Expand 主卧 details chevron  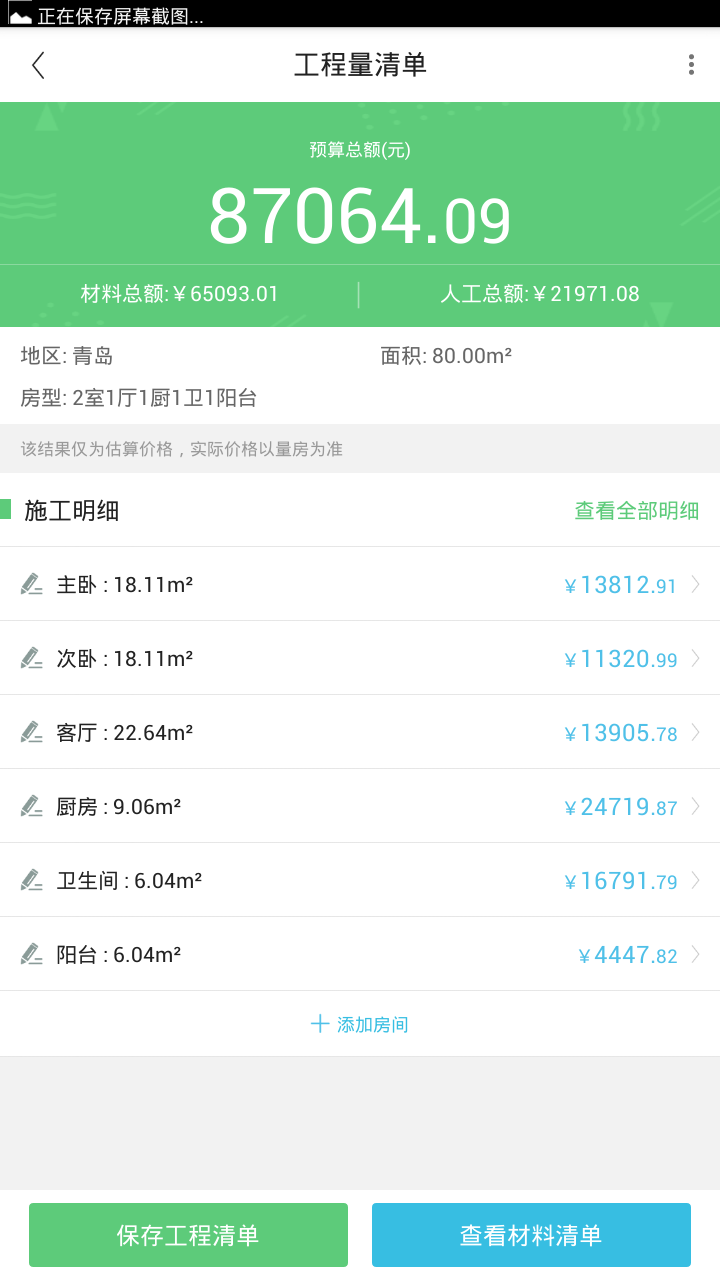(695, 584)
